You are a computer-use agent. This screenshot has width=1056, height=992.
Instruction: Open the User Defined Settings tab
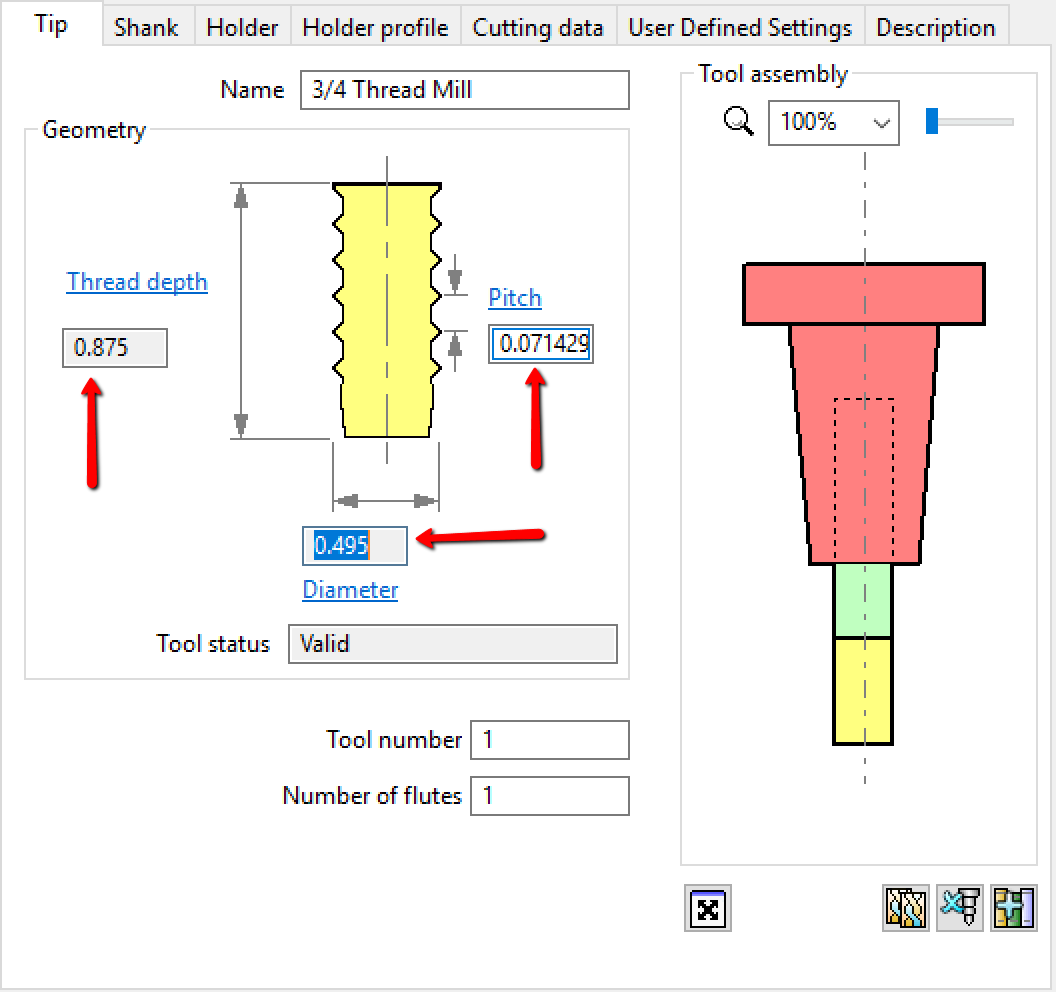(x=740, y=28)
